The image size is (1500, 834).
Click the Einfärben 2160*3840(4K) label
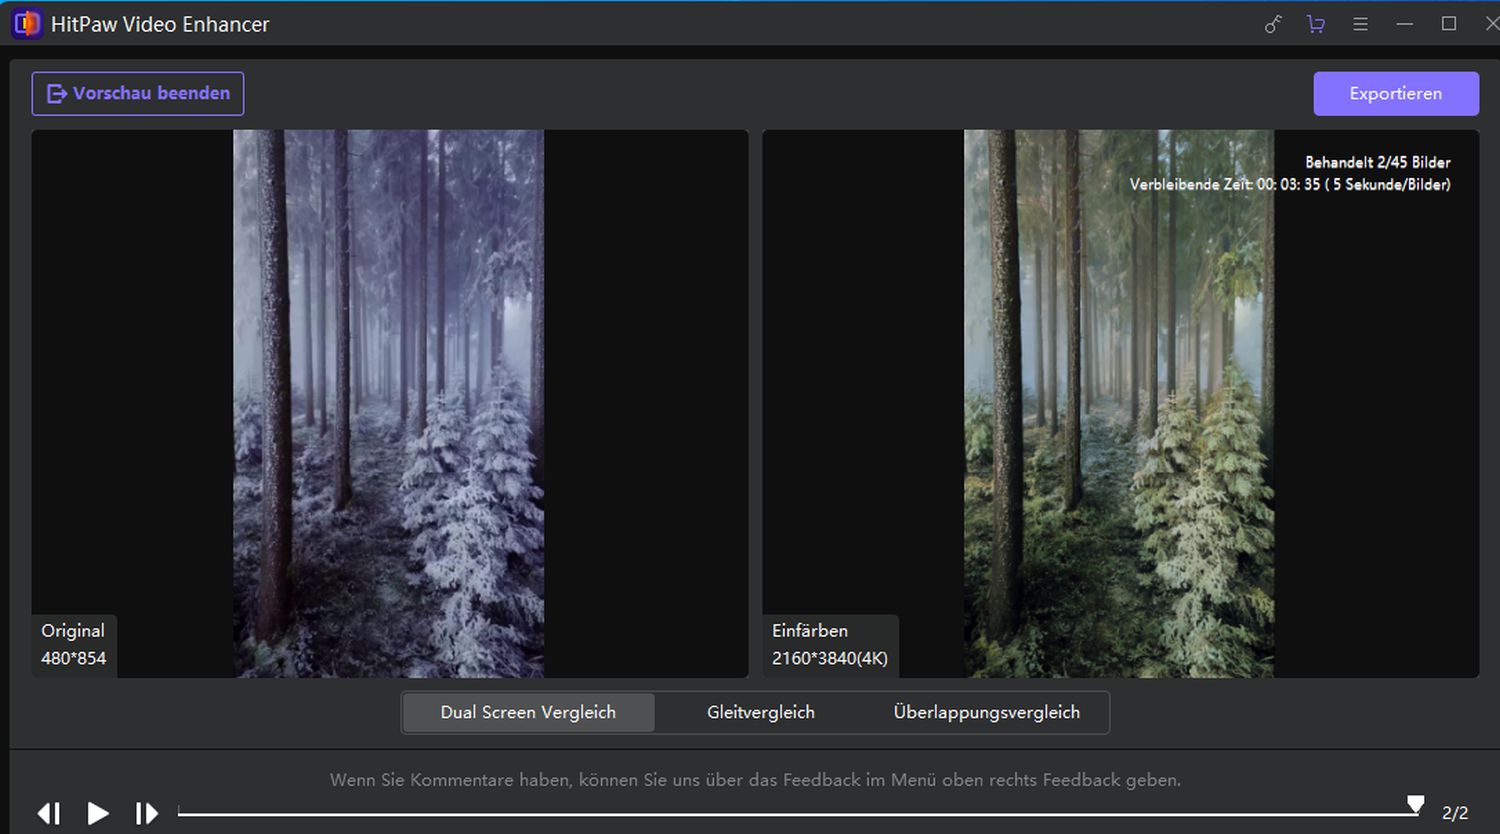(829, 645)
